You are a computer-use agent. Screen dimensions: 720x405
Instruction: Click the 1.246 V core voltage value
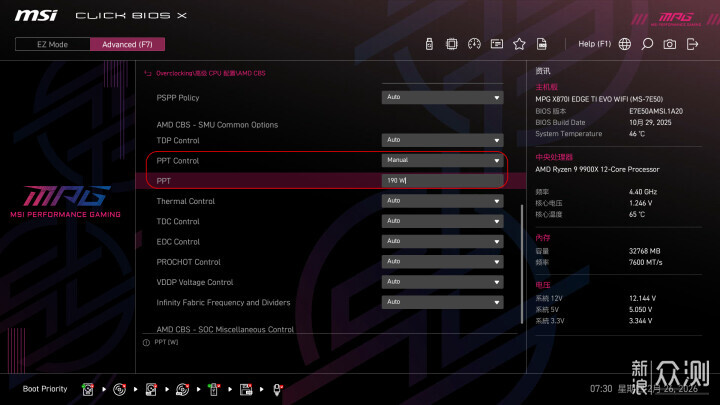click(x=641, y=203)
